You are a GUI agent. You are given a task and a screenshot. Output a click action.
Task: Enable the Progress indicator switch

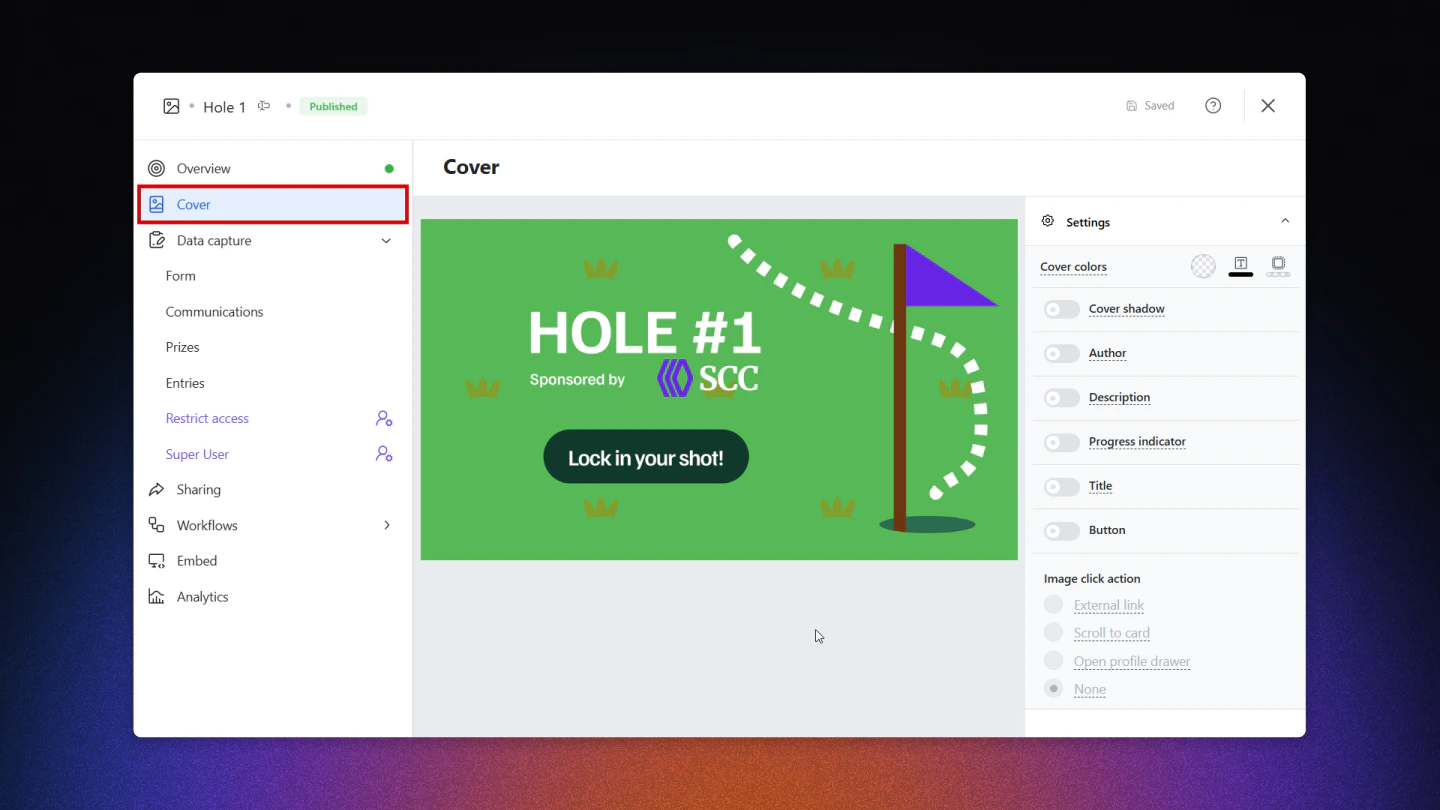(1062, 442)
